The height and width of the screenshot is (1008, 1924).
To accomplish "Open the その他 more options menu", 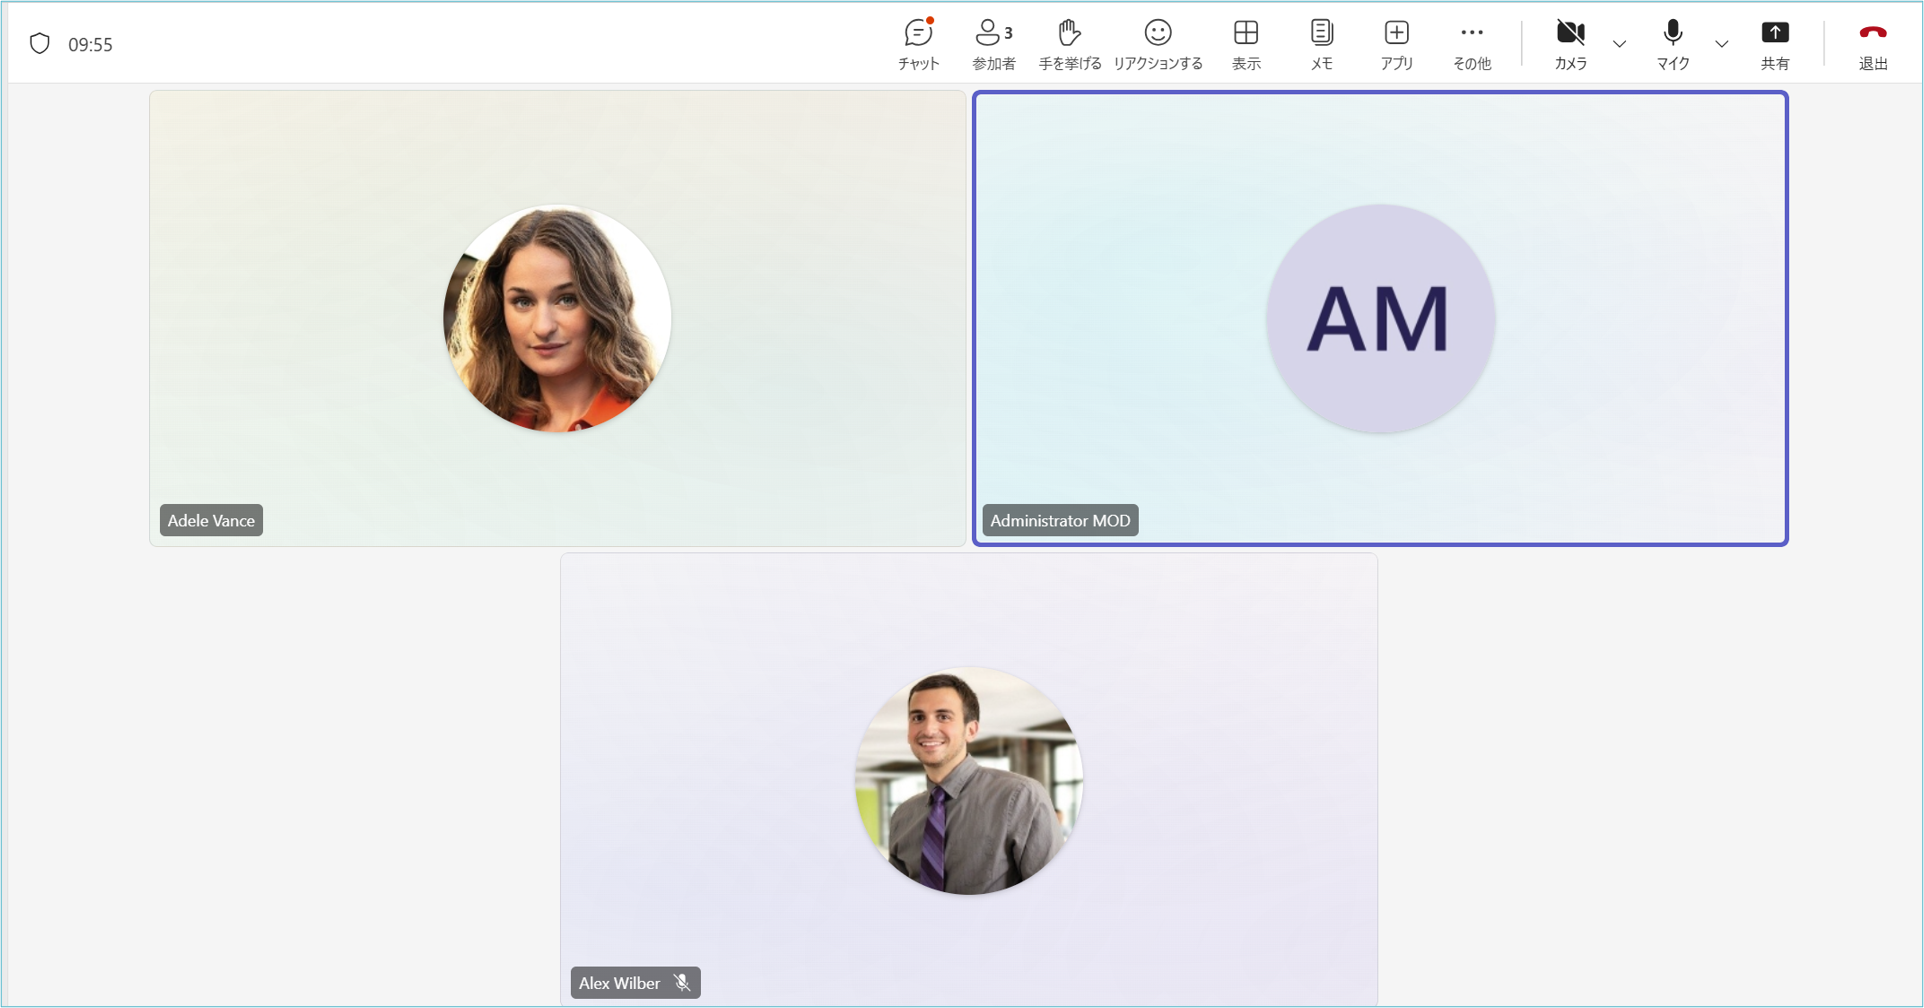I will click(1471, 44).
